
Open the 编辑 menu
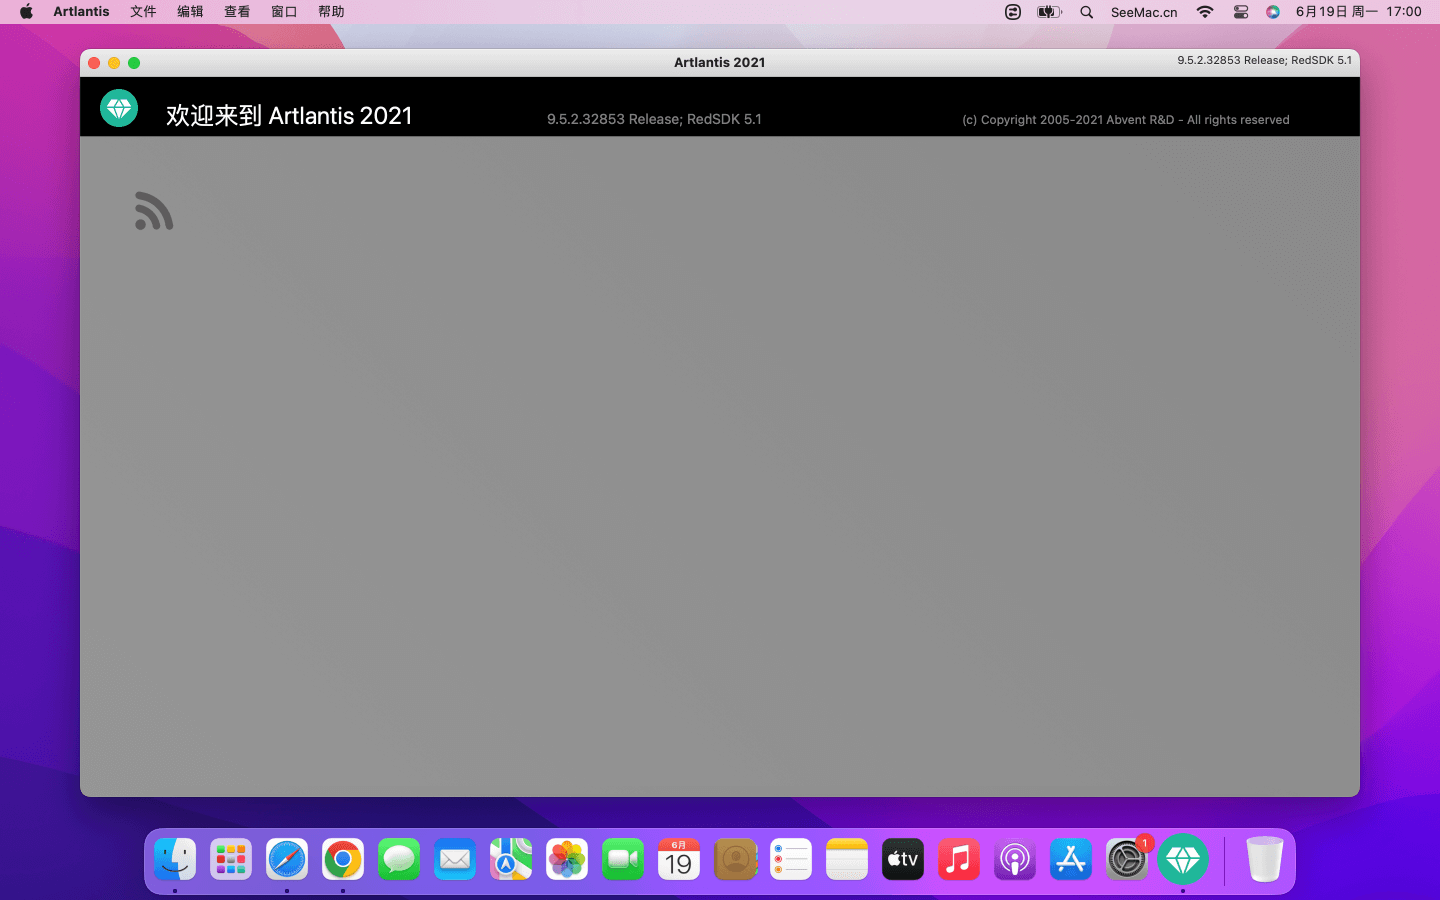coord(190,12)
